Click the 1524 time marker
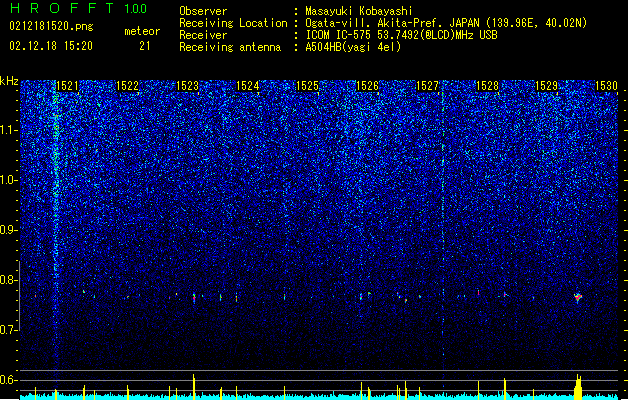This screenshot has width=629, height=400. [x=248, y=86]
